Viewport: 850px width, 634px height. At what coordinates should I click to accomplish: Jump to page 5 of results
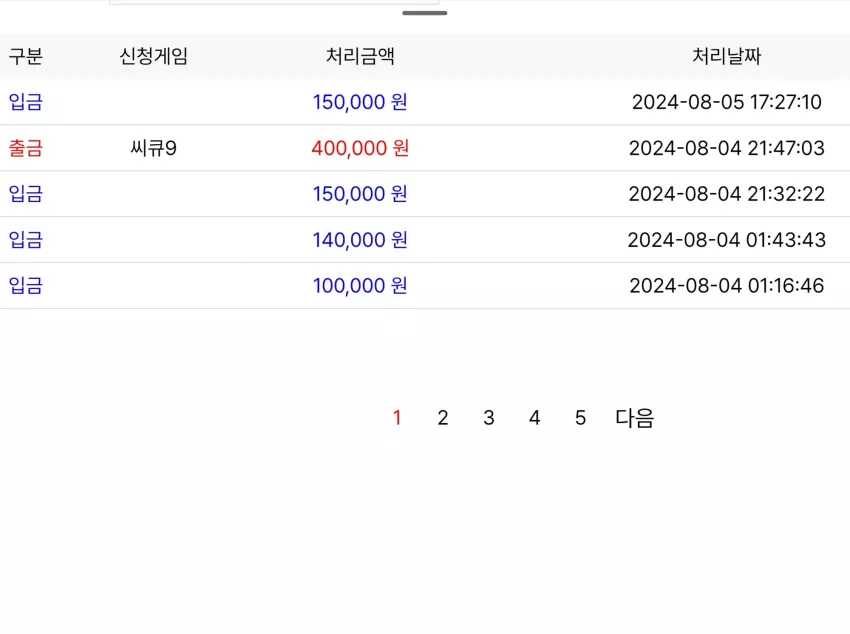pyautogui.click(x=580, y=418)
